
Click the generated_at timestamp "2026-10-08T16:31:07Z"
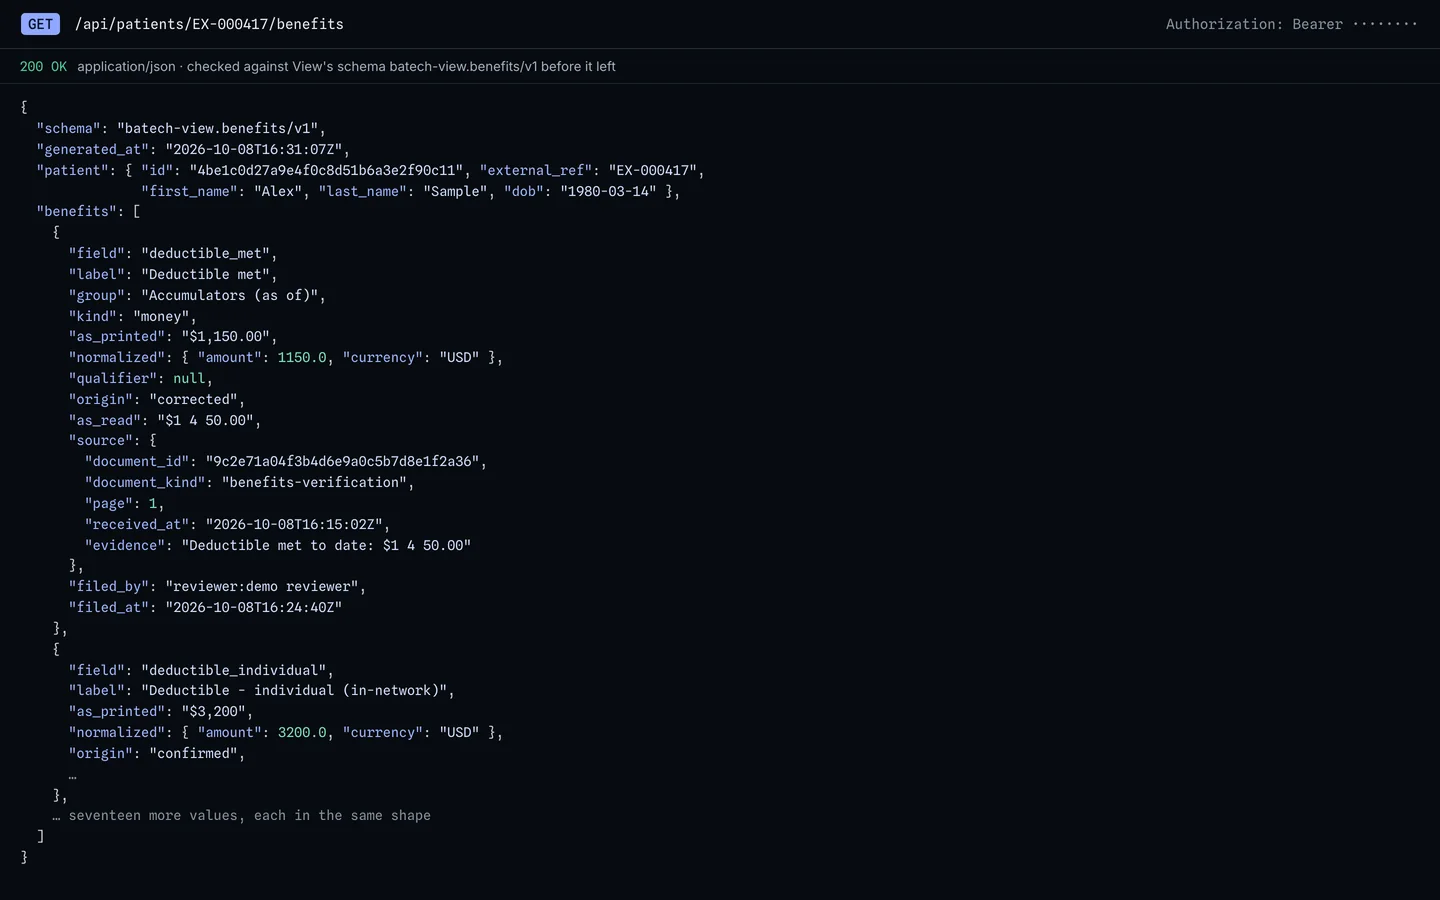[253, 149]
